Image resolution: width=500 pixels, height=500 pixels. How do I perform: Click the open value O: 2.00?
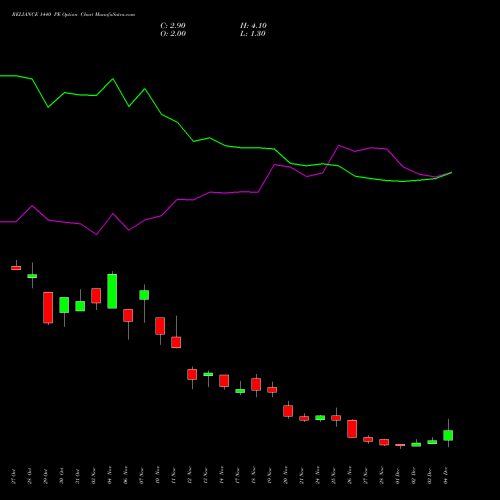coord(173,34)
